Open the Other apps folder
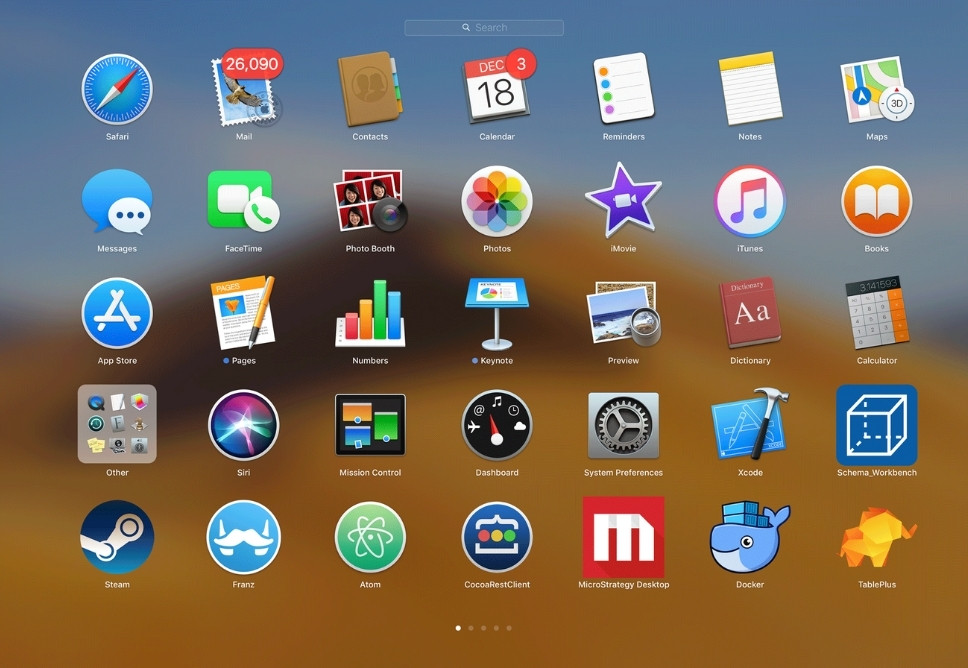The image size is (968, 668). (x=117, y=424)
